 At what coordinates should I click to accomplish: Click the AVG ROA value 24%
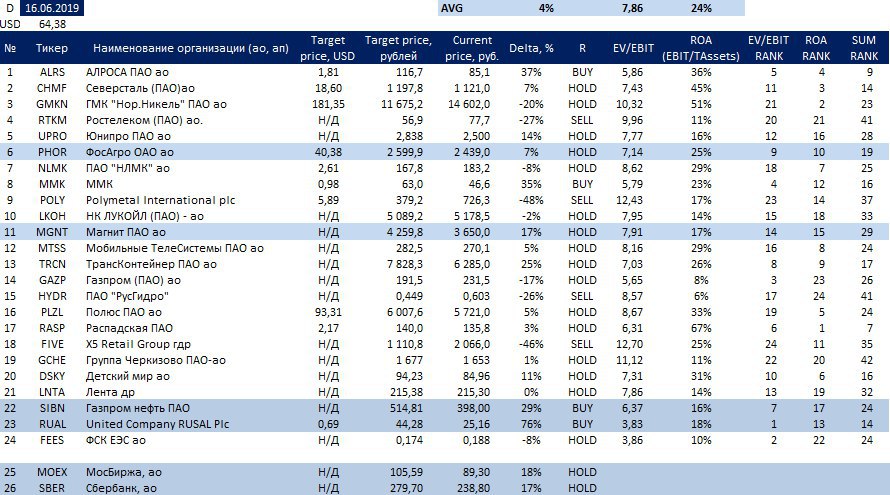coord(701,8)
